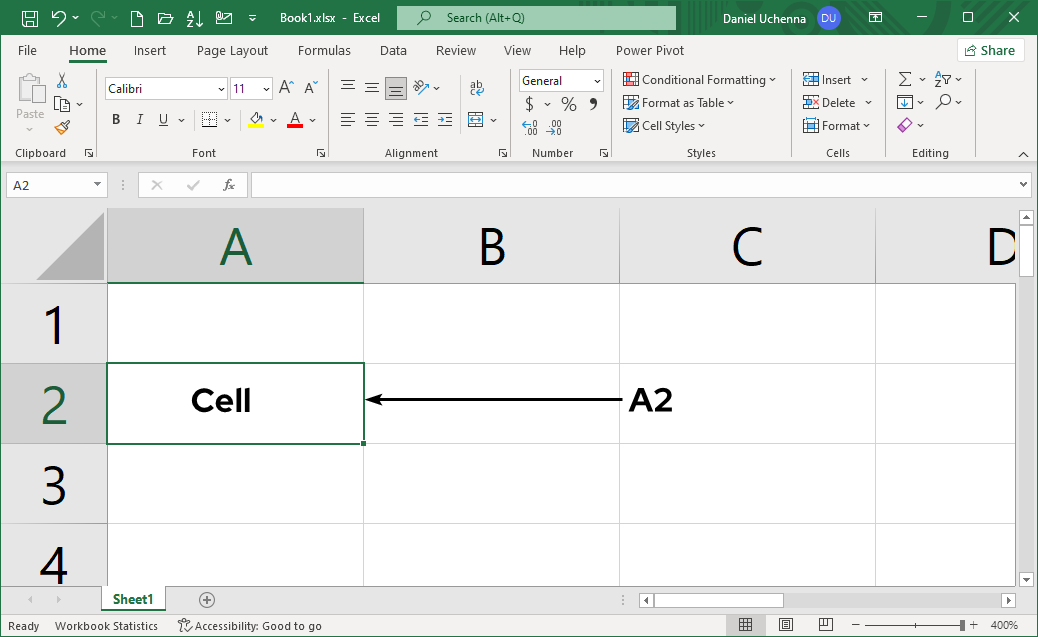Open Conditional Formatting
The height and width of the screenshot is (637, 1038).
click(699, 79)
